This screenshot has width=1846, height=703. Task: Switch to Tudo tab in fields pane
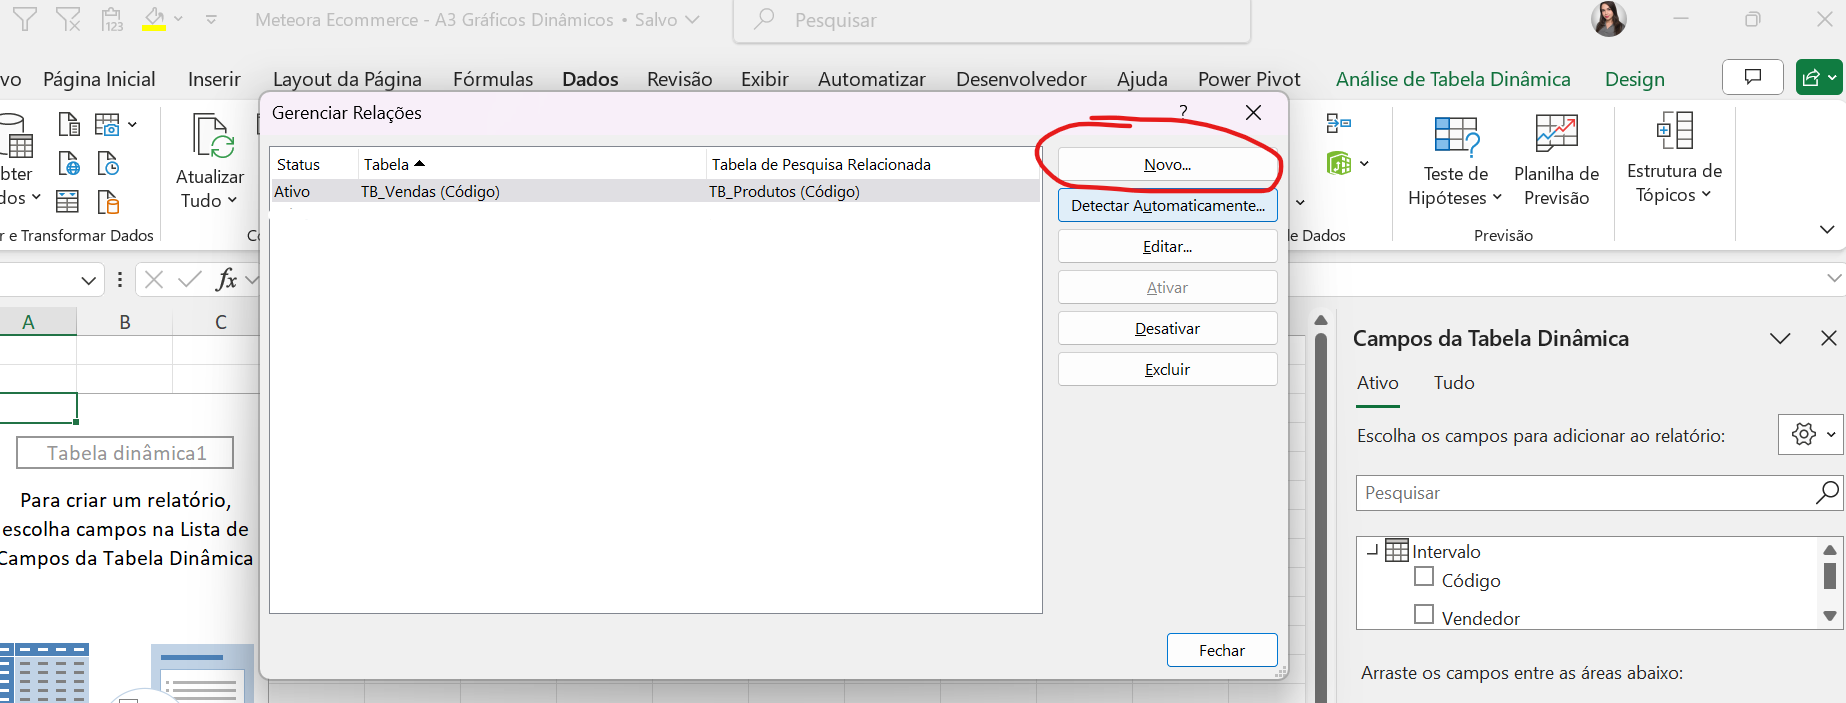[x=1454, y=383]
